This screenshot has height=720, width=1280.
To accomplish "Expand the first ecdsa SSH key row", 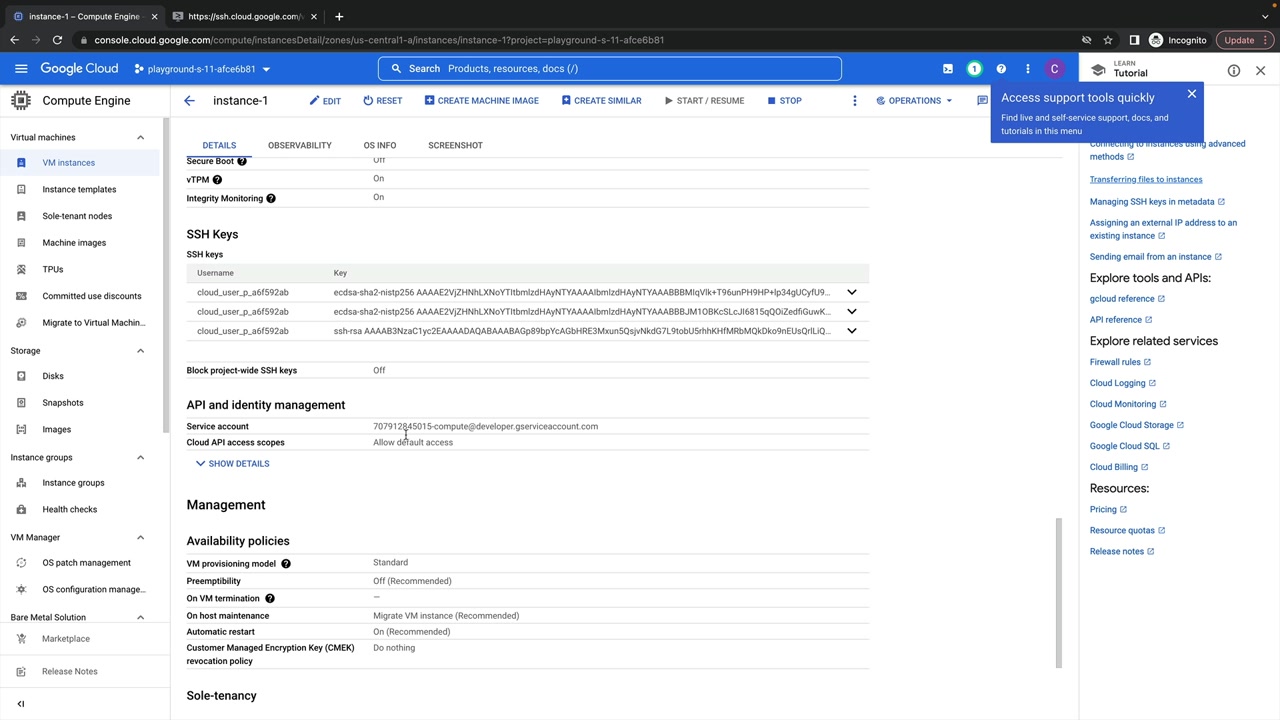I will tap(852, 293).
